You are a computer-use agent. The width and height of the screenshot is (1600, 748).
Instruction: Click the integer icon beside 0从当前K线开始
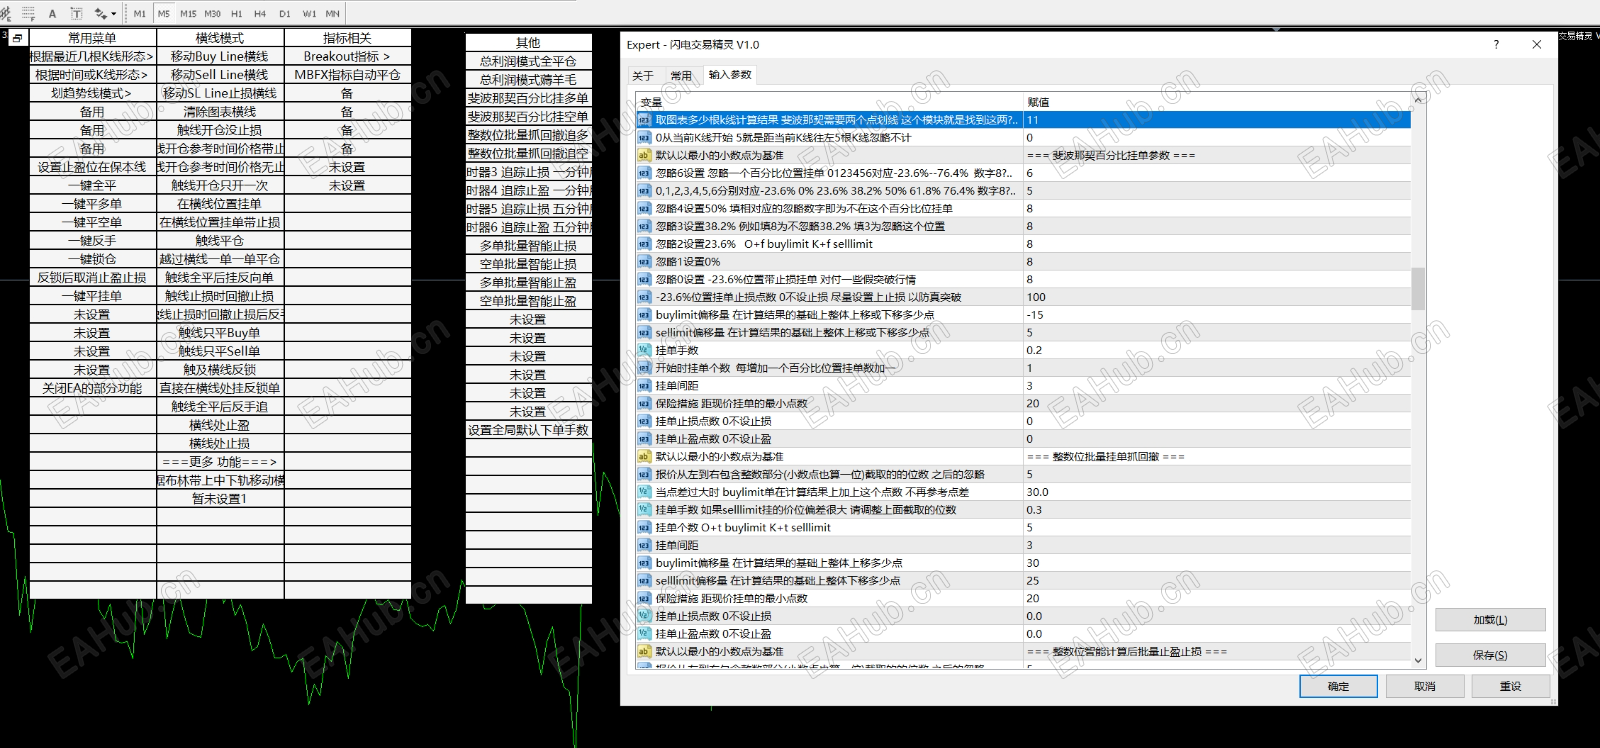645,138
